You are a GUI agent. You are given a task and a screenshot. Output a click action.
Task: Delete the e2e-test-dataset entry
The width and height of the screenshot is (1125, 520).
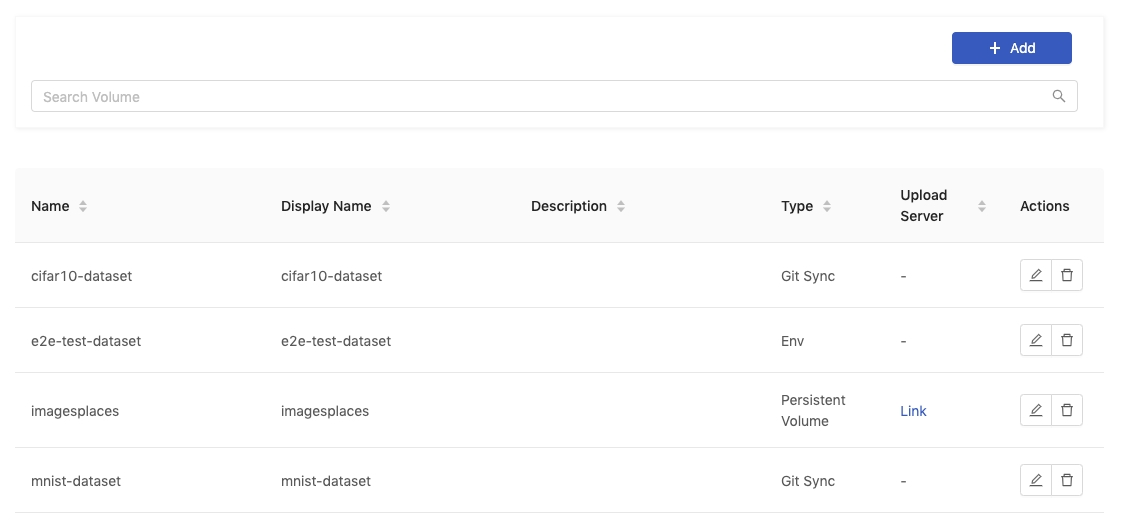(1067, 340)
